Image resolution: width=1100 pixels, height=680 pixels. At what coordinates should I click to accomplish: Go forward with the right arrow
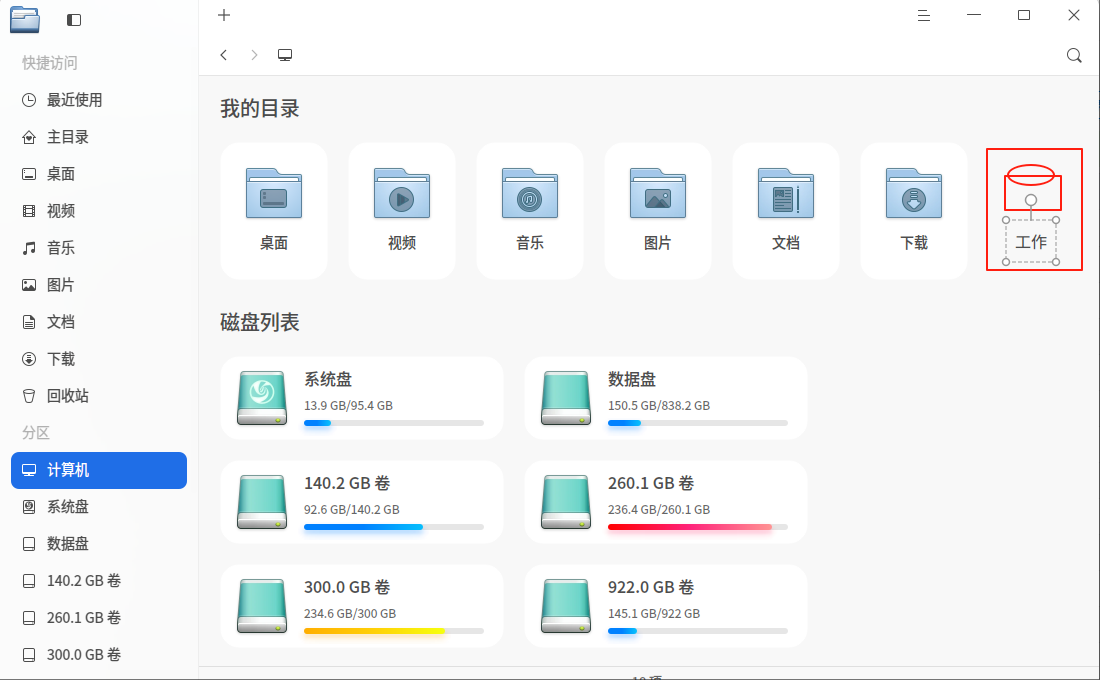[254, 55]
